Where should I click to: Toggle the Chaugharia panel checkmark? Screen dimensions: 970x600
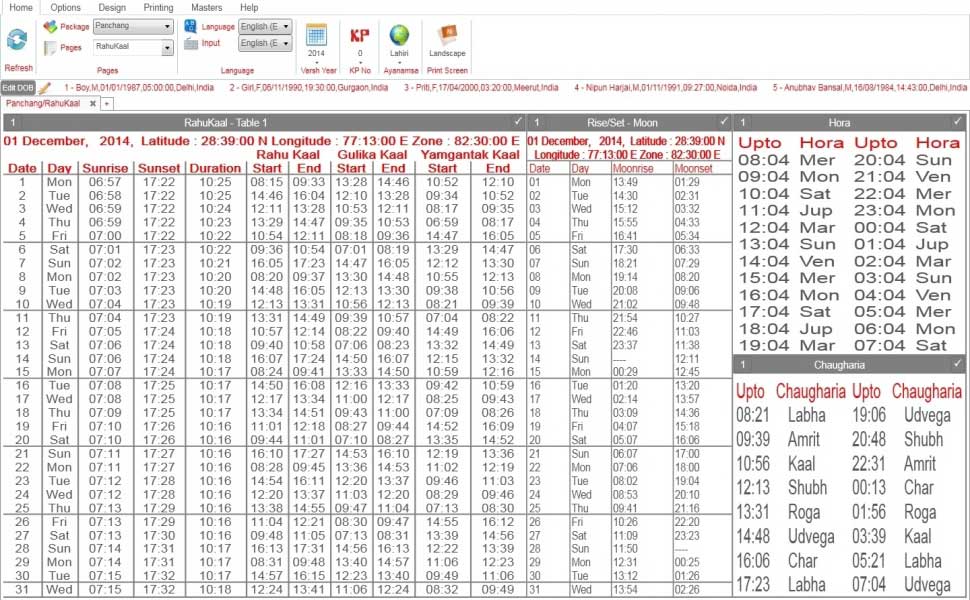coord(957,364)
